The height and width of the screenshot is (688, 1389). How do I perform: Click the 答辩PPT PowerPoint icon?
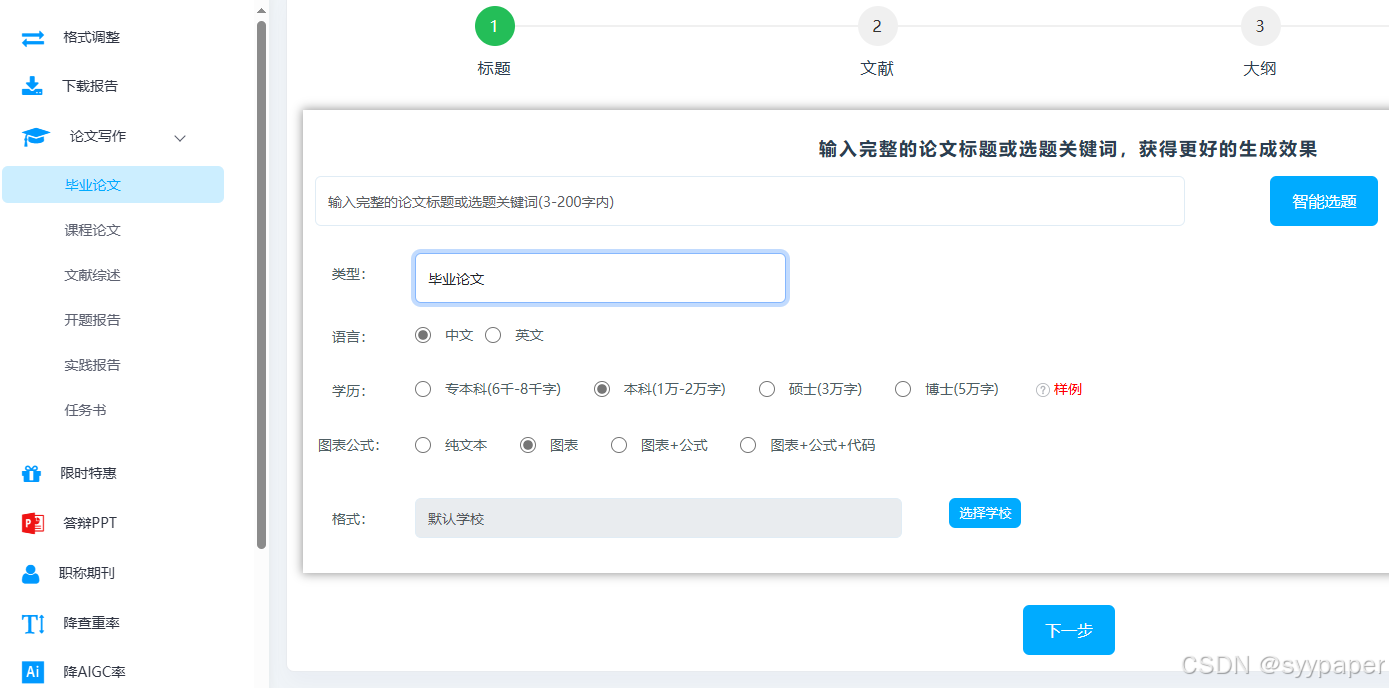[x=33, y=523]
